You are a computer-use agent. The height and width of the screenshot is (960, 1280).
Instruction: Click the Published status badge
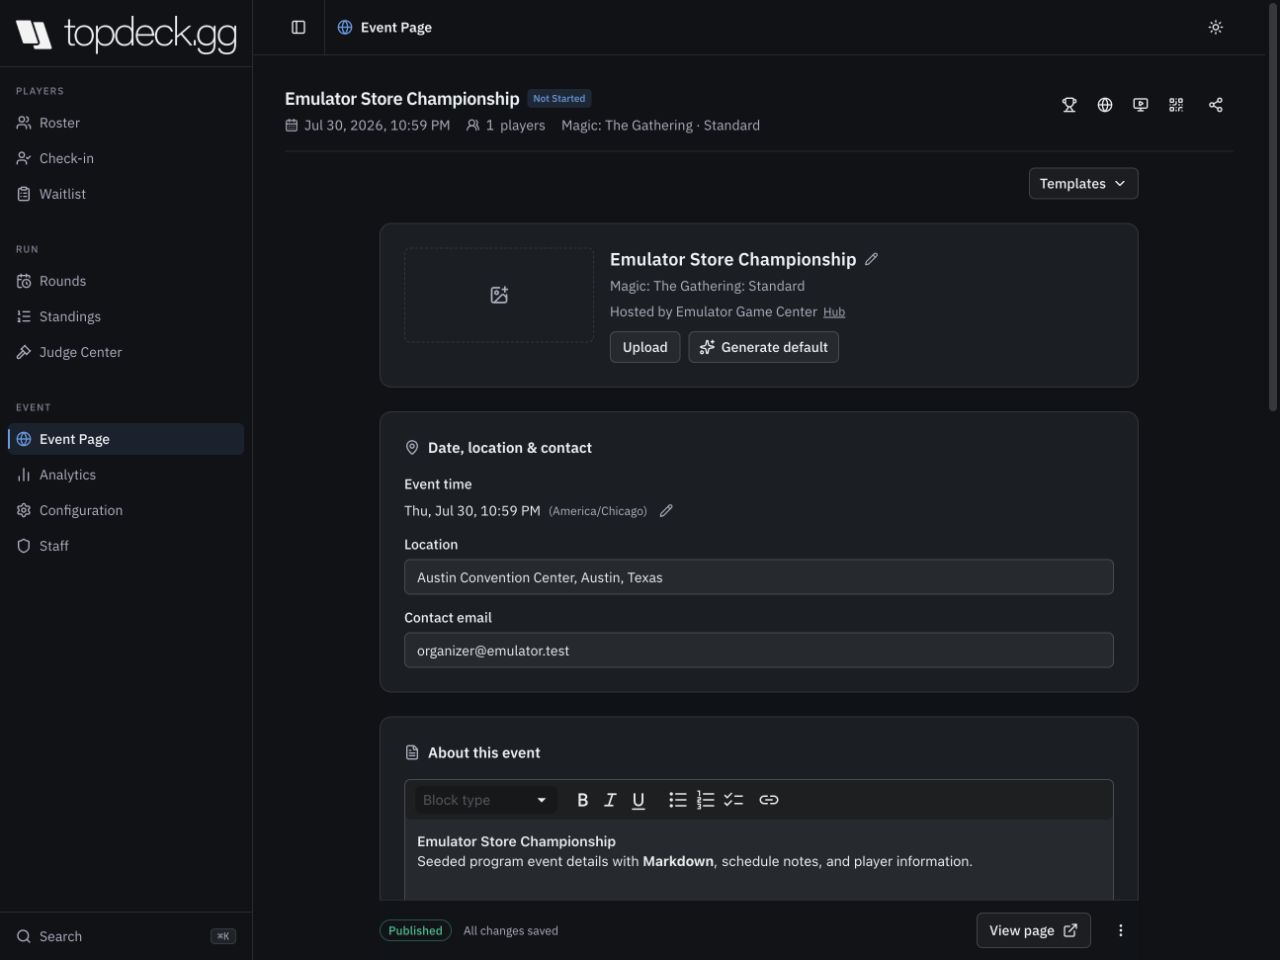click(415, 931)
